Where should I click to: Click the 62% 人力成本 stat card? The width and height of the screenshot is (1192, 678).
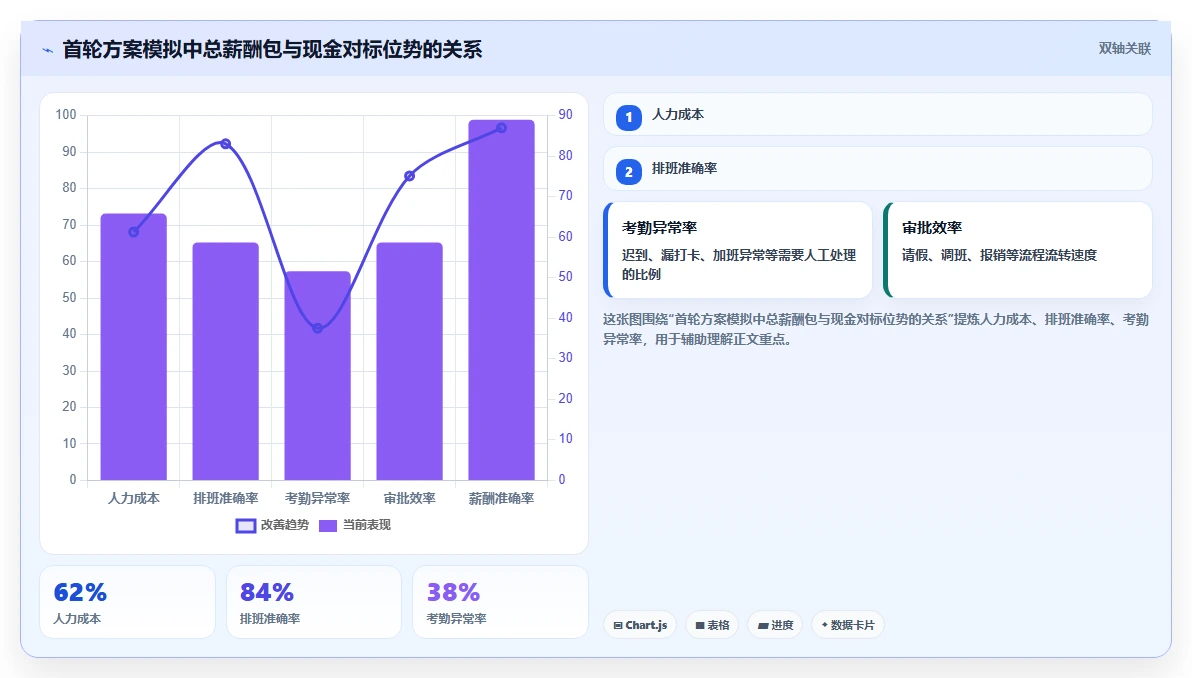coord(128,602)
